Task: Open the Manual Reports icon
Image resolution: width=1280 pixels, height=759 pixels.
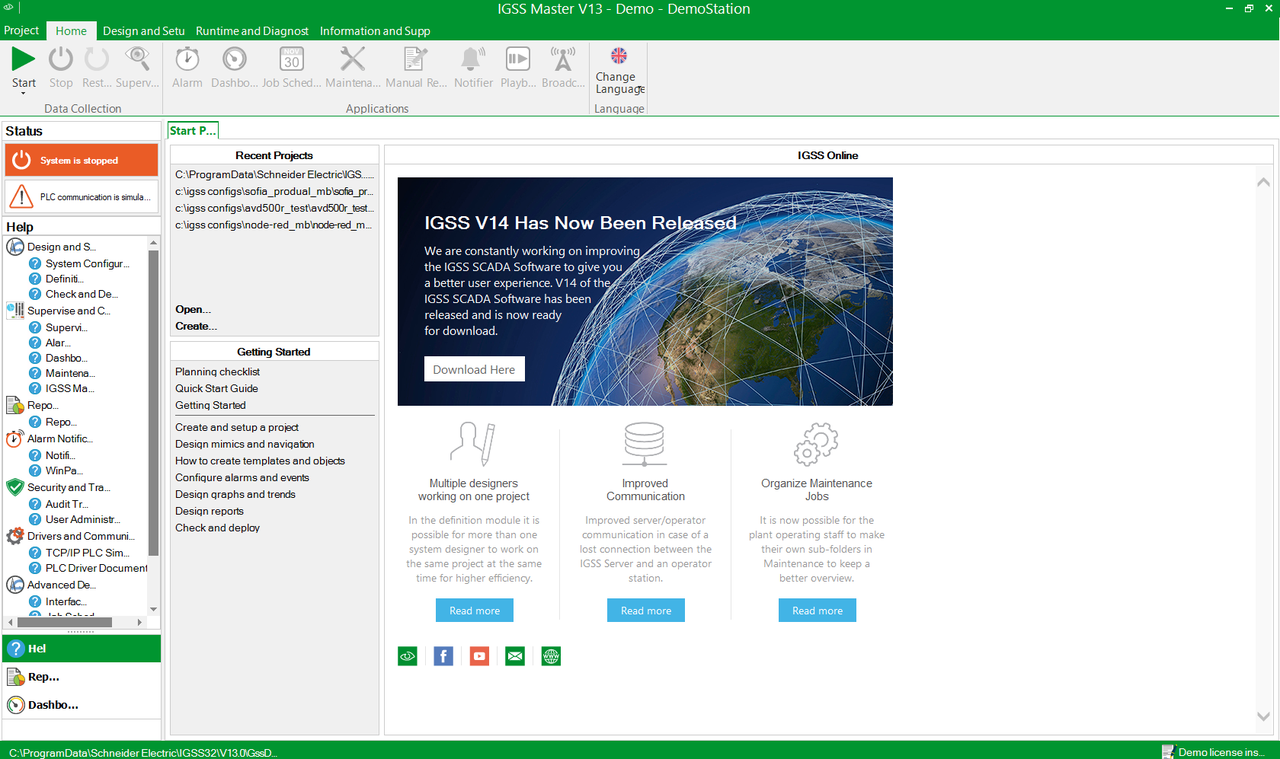Action: (416, 59)
